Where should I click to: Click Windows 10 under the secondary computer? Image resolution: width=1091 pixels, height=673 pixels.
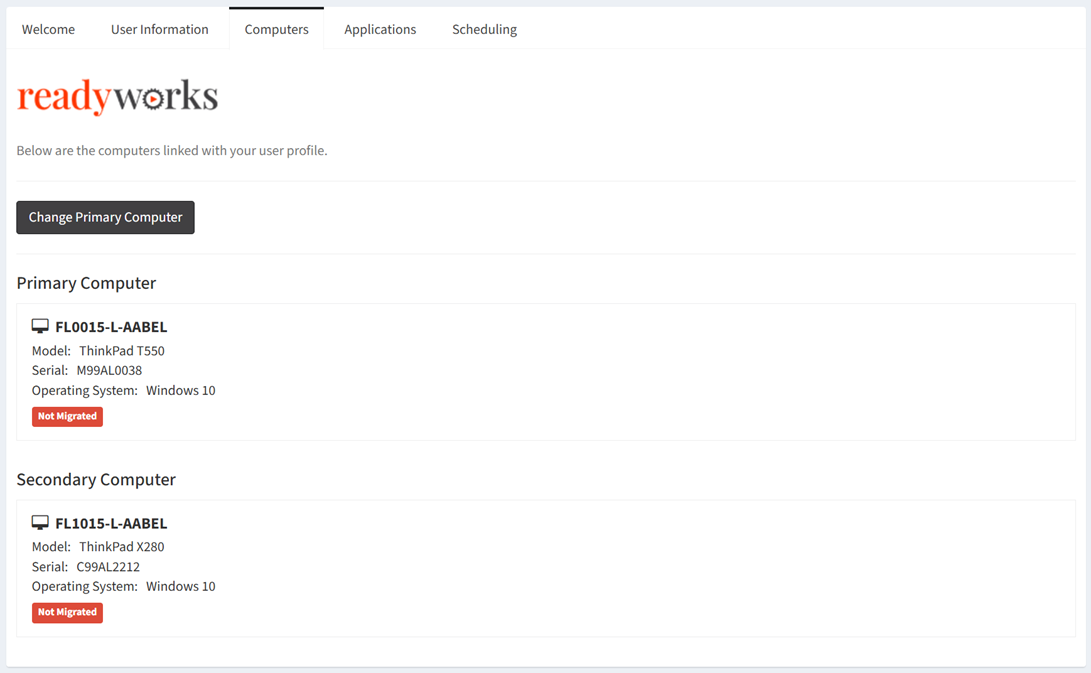click(x=181, y=587)
